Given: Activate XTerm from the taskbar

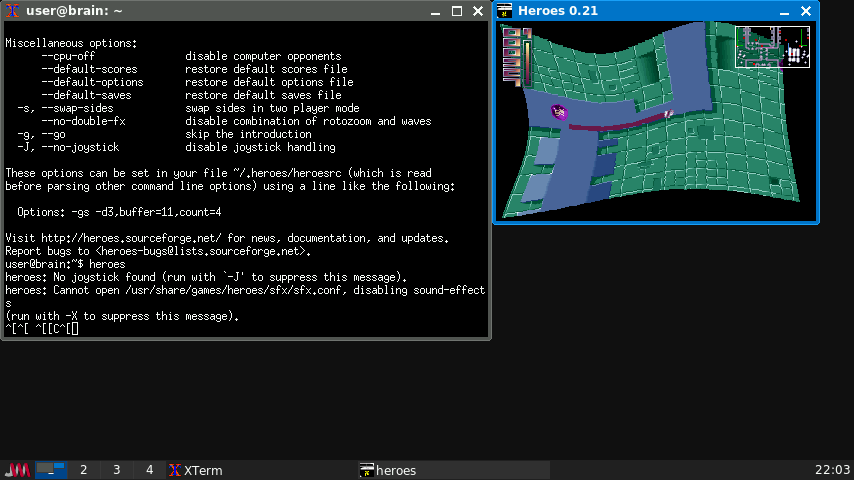Looking at the screenshot, I should pyautogui.click(x=196, y=470).
